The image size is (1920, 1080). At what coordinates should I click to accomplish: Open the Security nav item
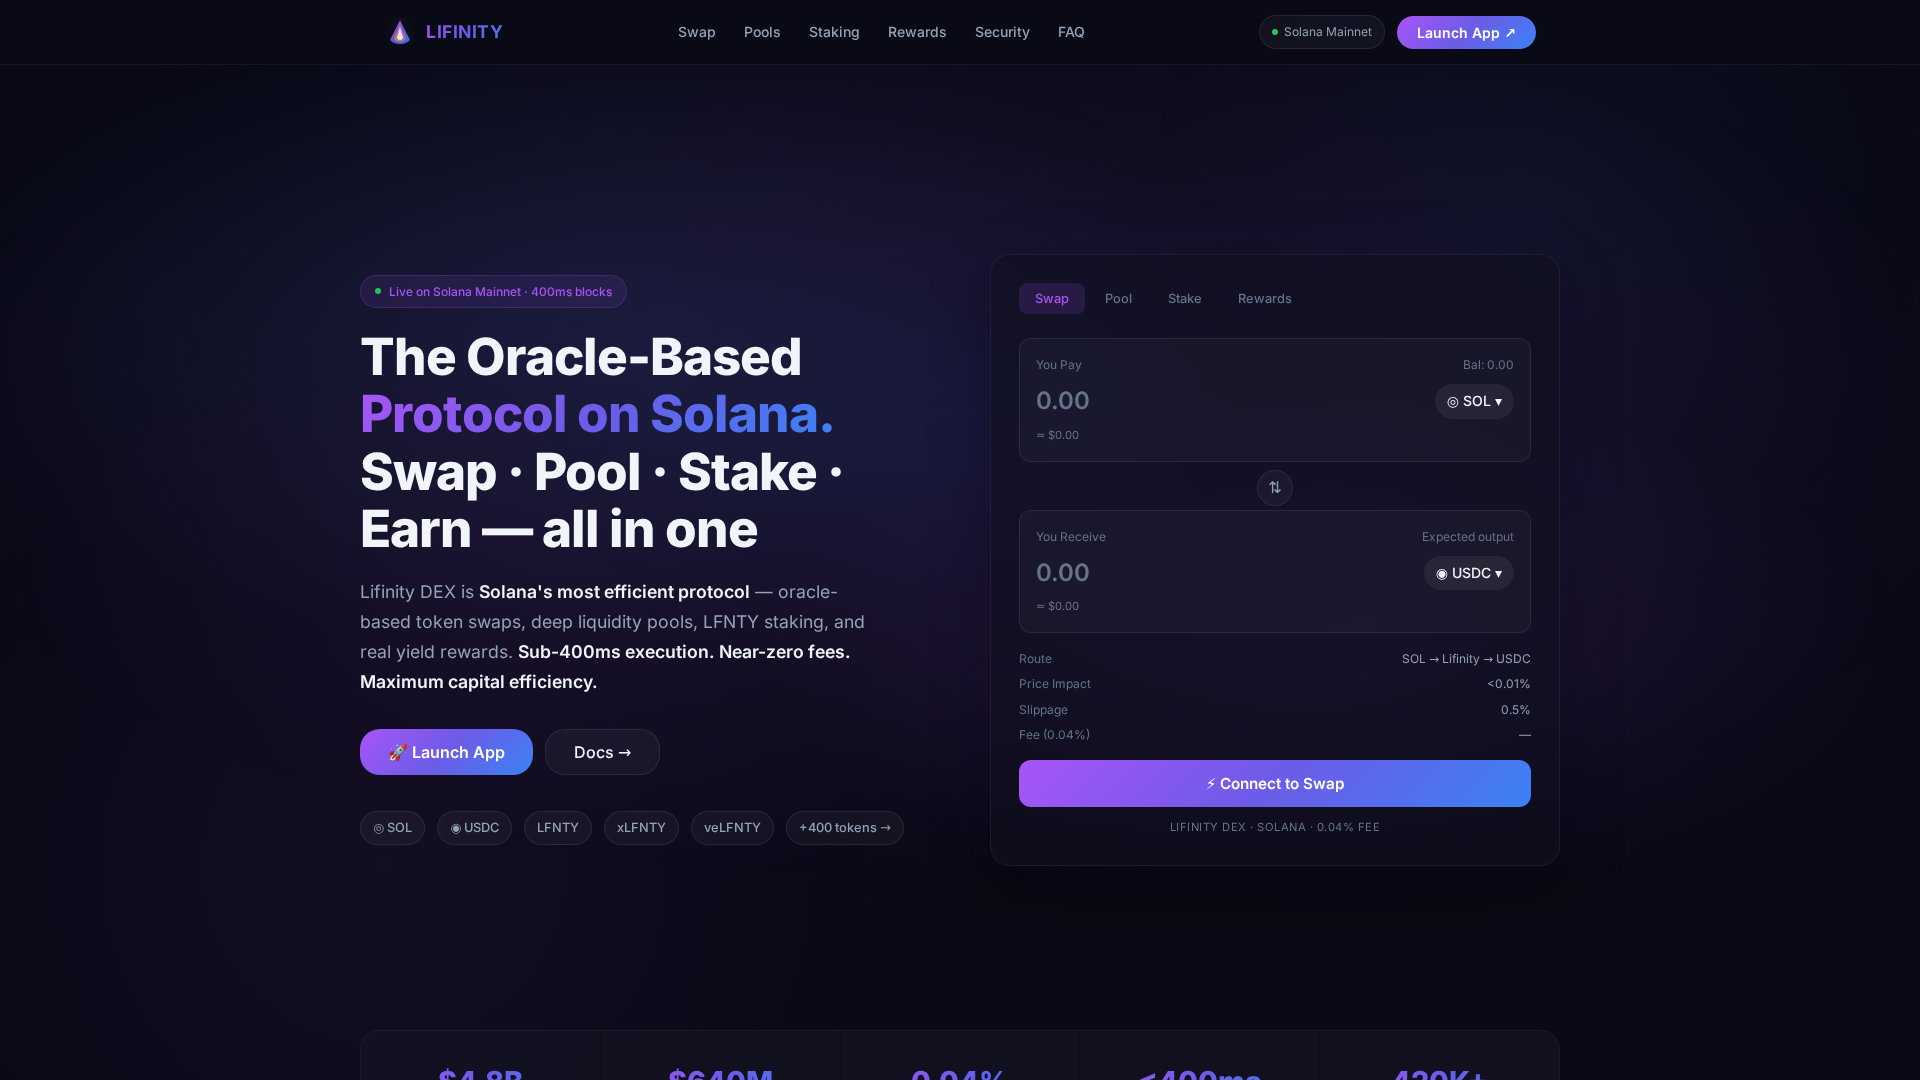click(1002, 32)
